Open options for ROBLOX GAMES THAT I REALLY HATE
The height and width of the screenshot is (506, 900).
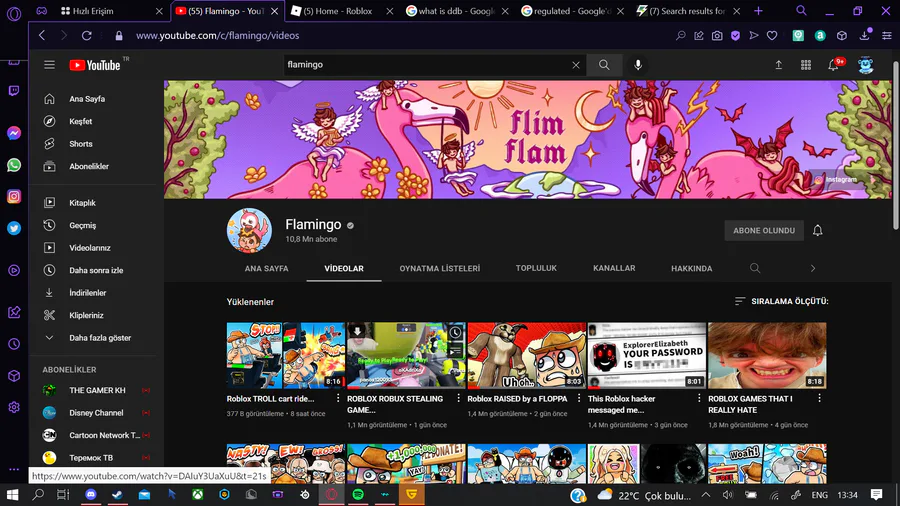click(x=819, y=398)
